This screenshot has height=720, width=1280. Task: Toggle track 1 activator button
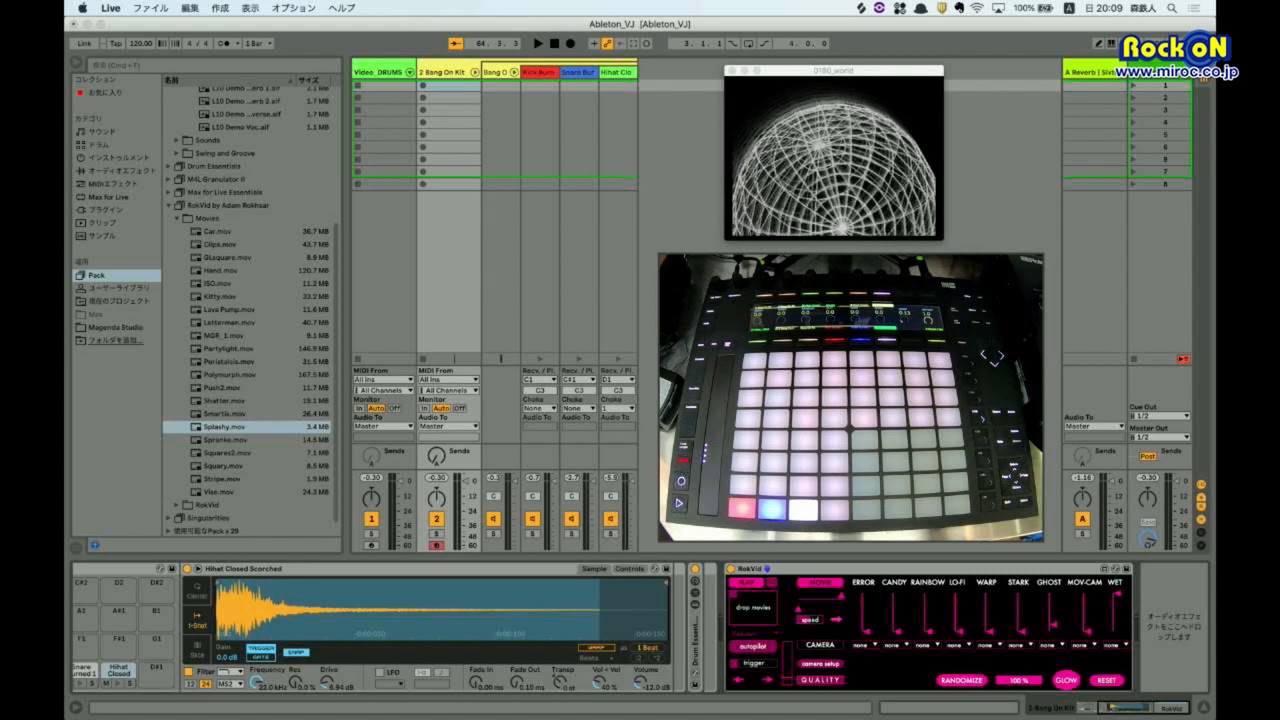[x=371, y=519]
